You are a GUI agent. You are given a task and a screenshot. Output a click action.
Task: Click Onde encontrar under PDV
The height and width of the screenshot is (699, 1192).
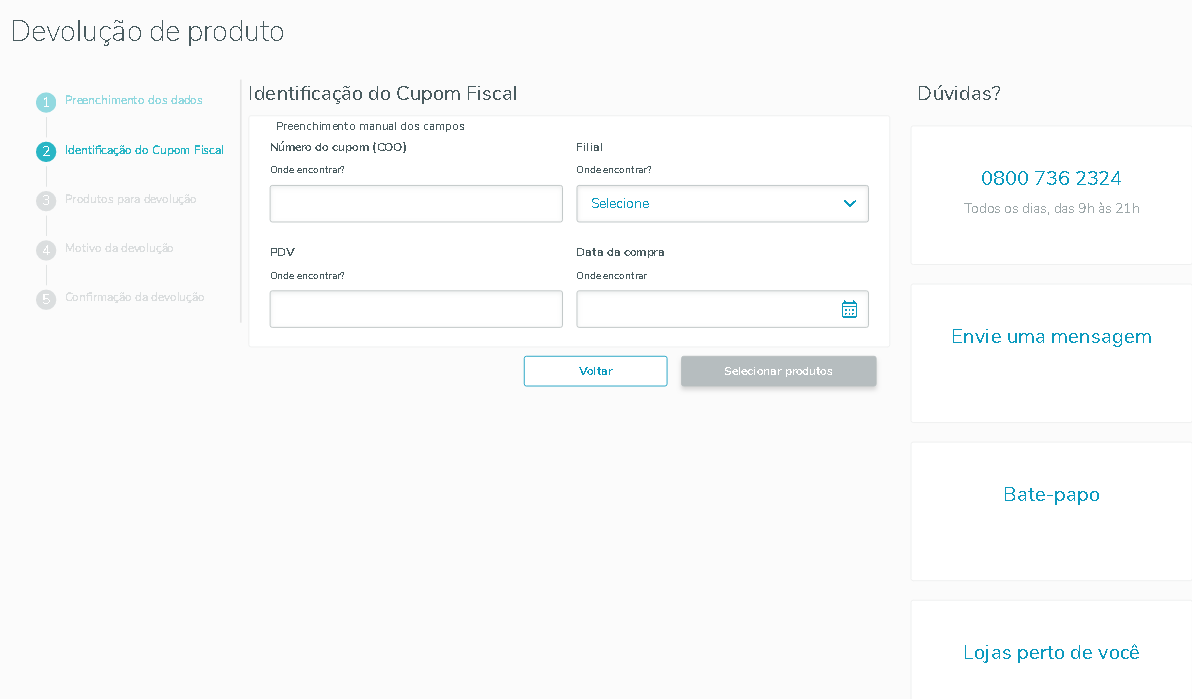click(307, 275)
